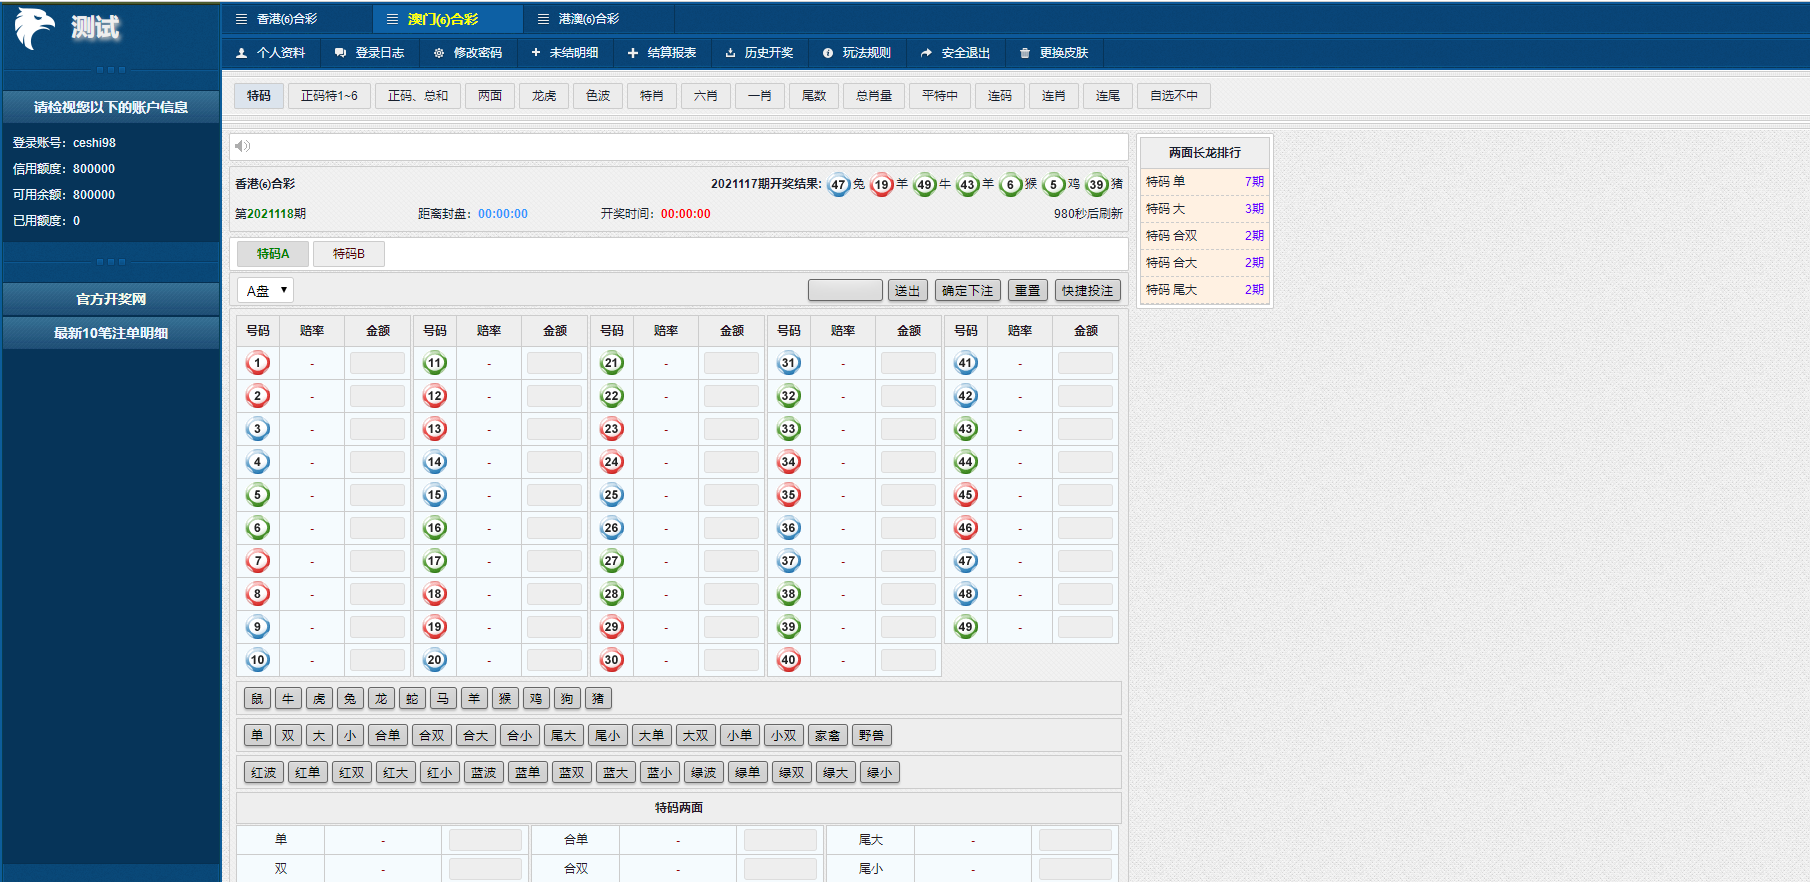Click the 猪 zodiac quick-select button
The image size is (1810, 882).
point(598,699)
